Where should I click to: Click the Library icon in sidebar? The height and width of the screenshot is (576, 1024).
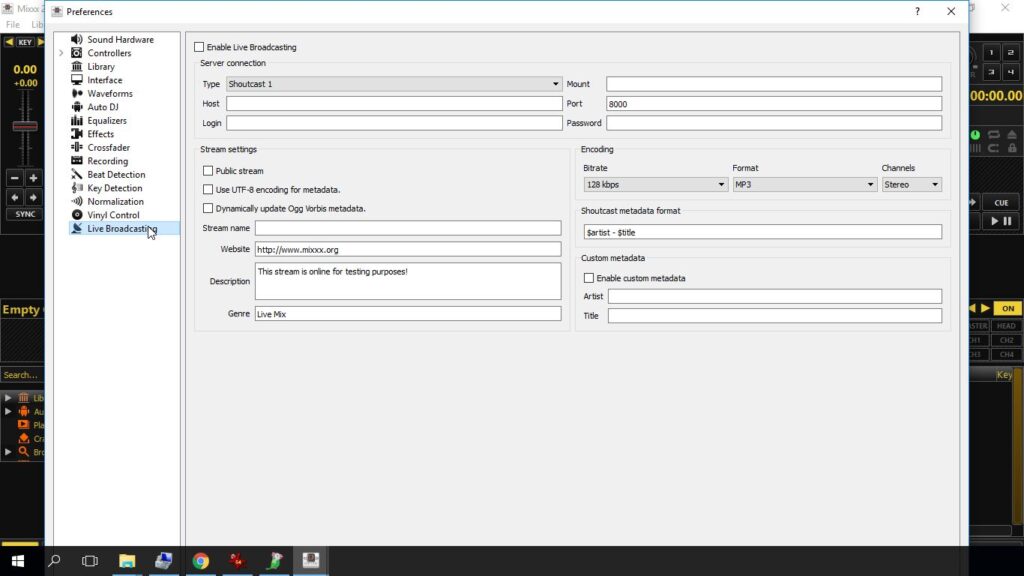(77, 66)
